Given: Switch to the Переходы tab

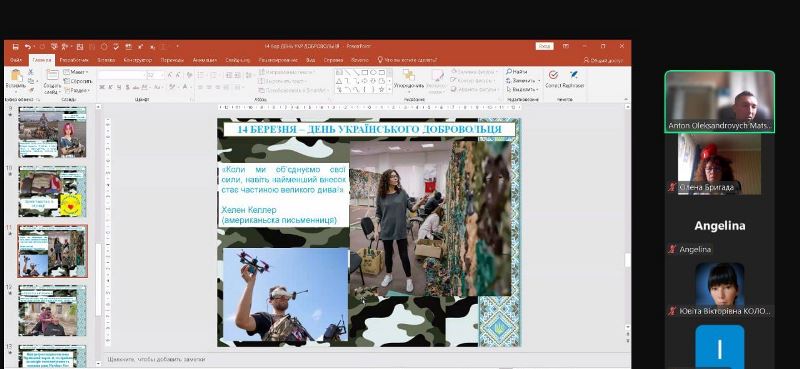Looking at the screenshot, I should click(172, 60).
